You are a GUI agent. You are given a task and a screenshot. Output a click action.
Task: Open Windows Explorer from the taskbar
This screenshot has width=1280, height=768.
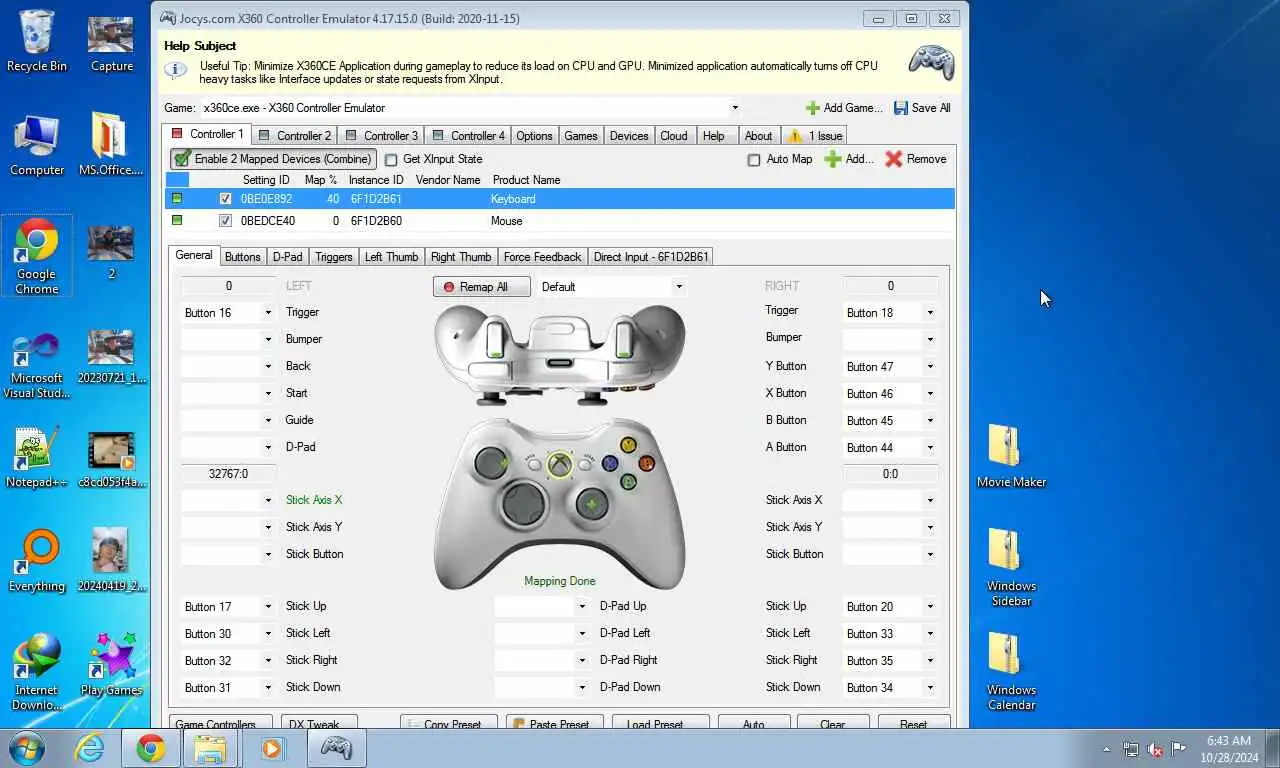click(211, 748)
